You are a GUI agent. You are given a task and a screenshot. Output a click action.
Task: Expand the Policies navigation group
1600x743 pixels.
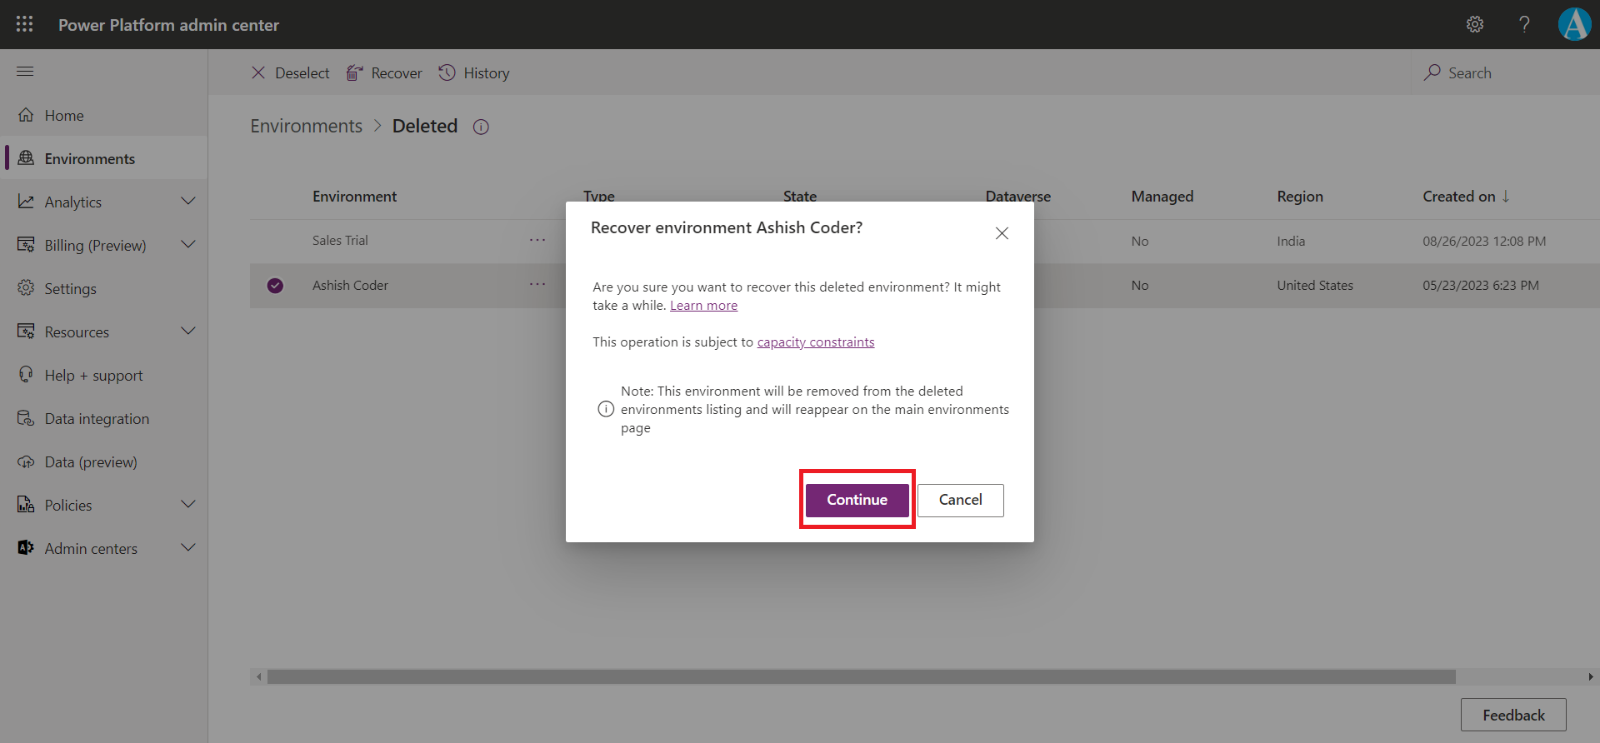point(188,505)
